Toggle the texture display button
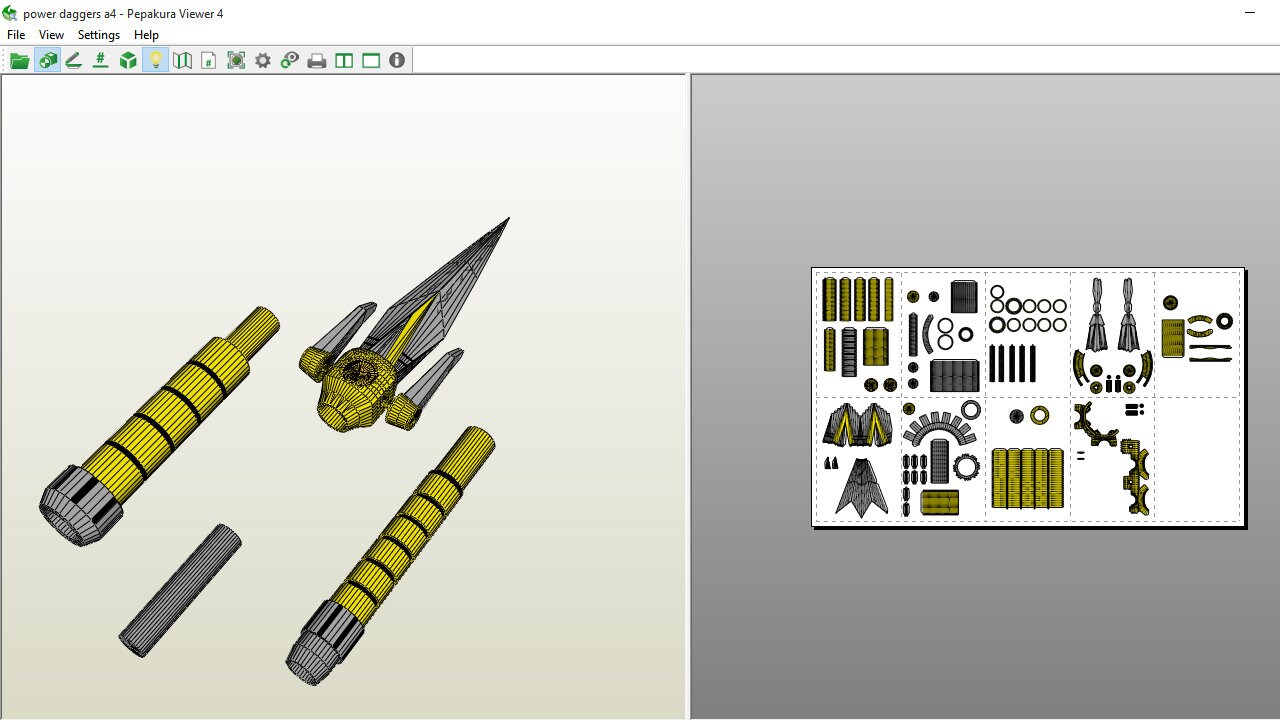Image resolution: width=1280 pixels, height=720 pixels. point(47,59)
